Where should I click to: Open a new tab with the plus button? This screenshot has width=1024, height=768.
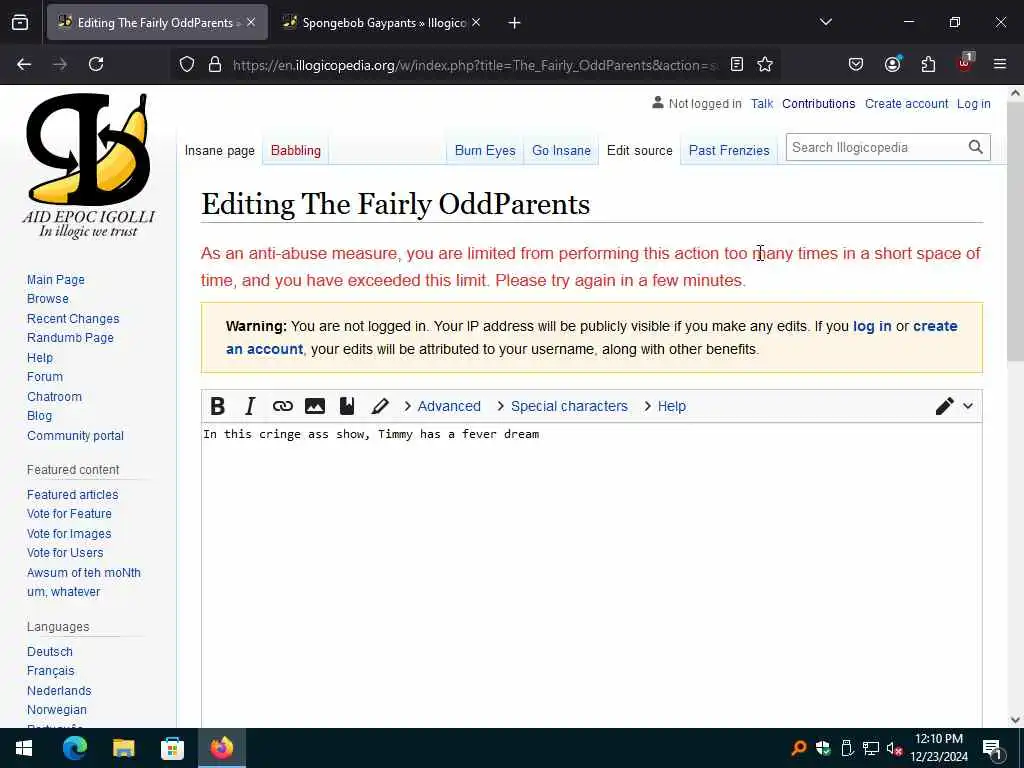[x=515, y=23]
